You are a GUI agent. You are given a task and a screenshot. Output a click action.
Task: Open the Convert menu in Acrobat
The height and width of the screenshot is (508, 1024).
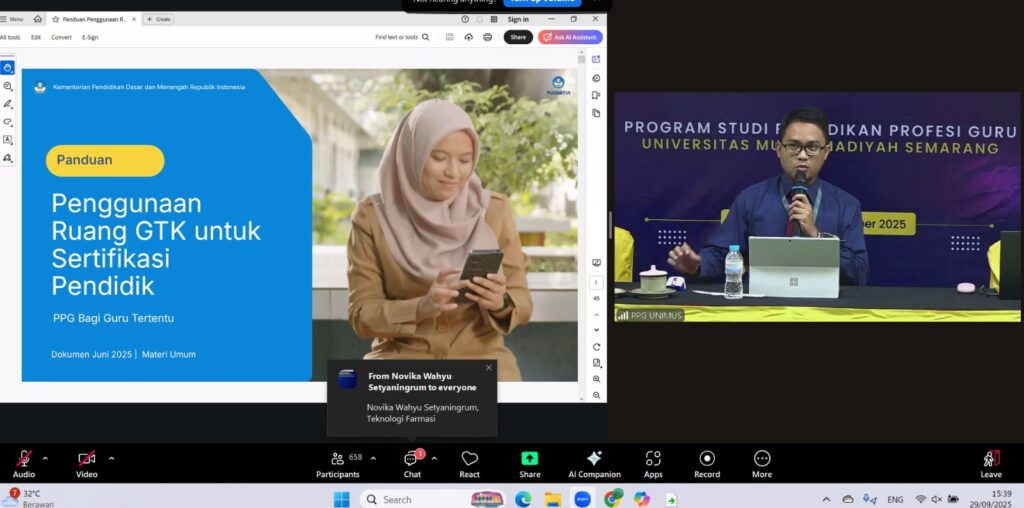click(x=61, y=37)
